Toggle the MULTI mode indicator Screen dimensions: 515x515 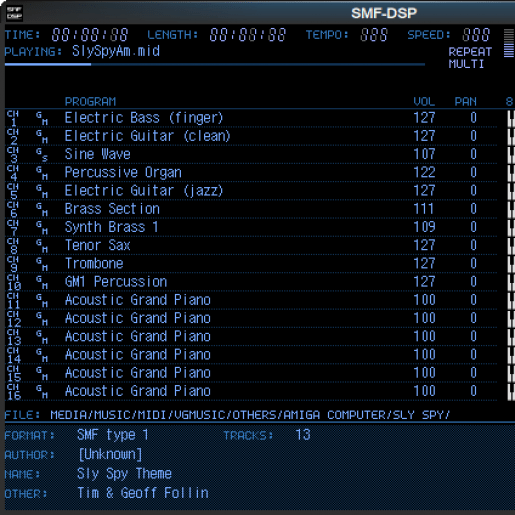tap(466, 64)
